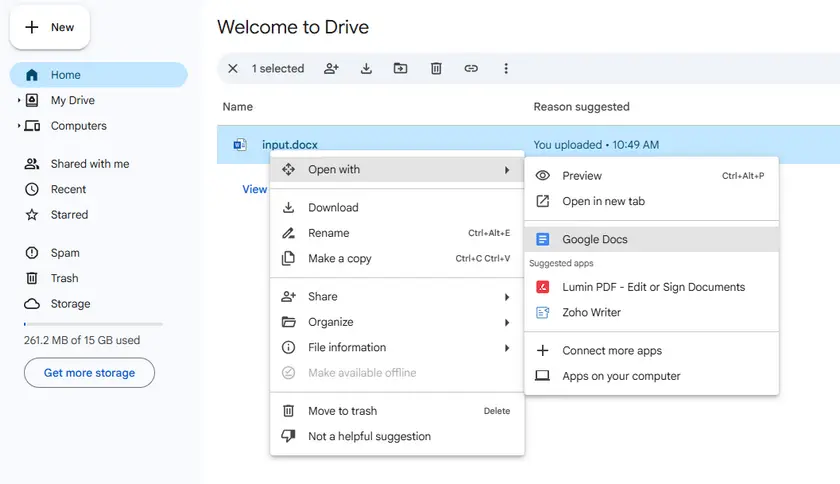The height and width of the screenshot is (484, 840).
Task: Open the Share submenu
Action: click(397, 296)
